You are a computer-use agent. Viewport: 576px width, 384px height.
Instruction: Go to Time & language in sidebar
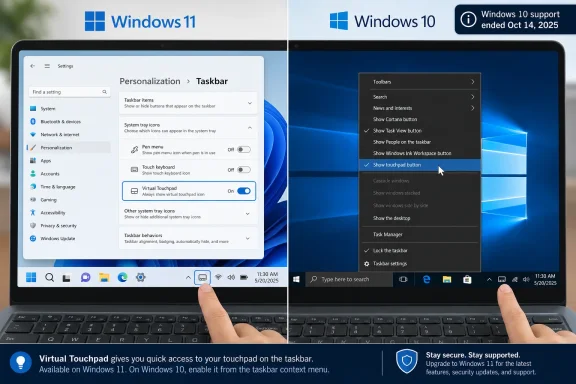(x=69, y=187)
